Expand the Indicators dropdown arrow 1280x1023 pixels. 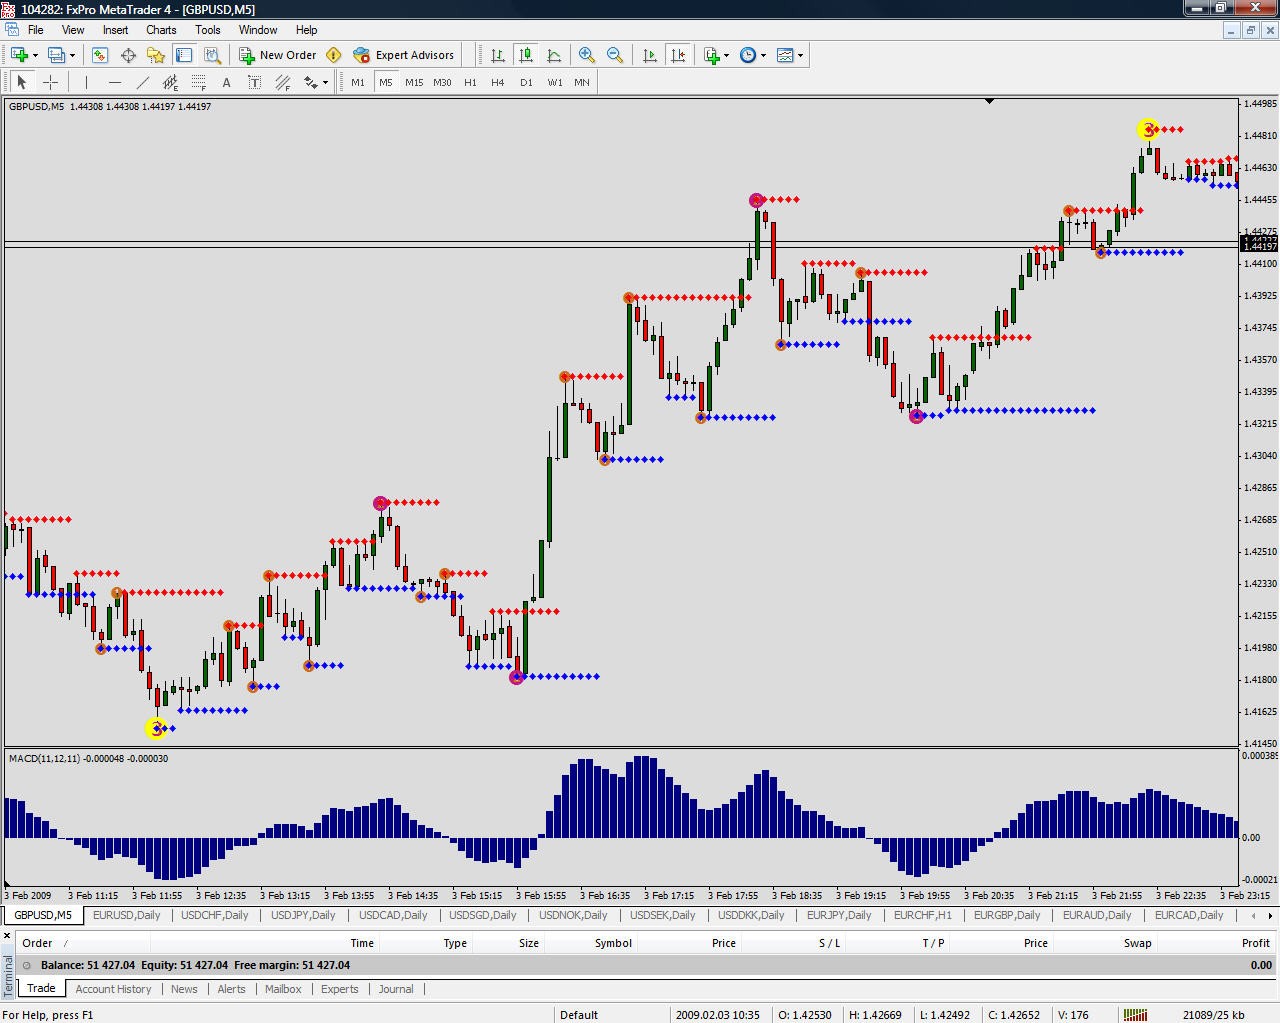click(727, 55)
